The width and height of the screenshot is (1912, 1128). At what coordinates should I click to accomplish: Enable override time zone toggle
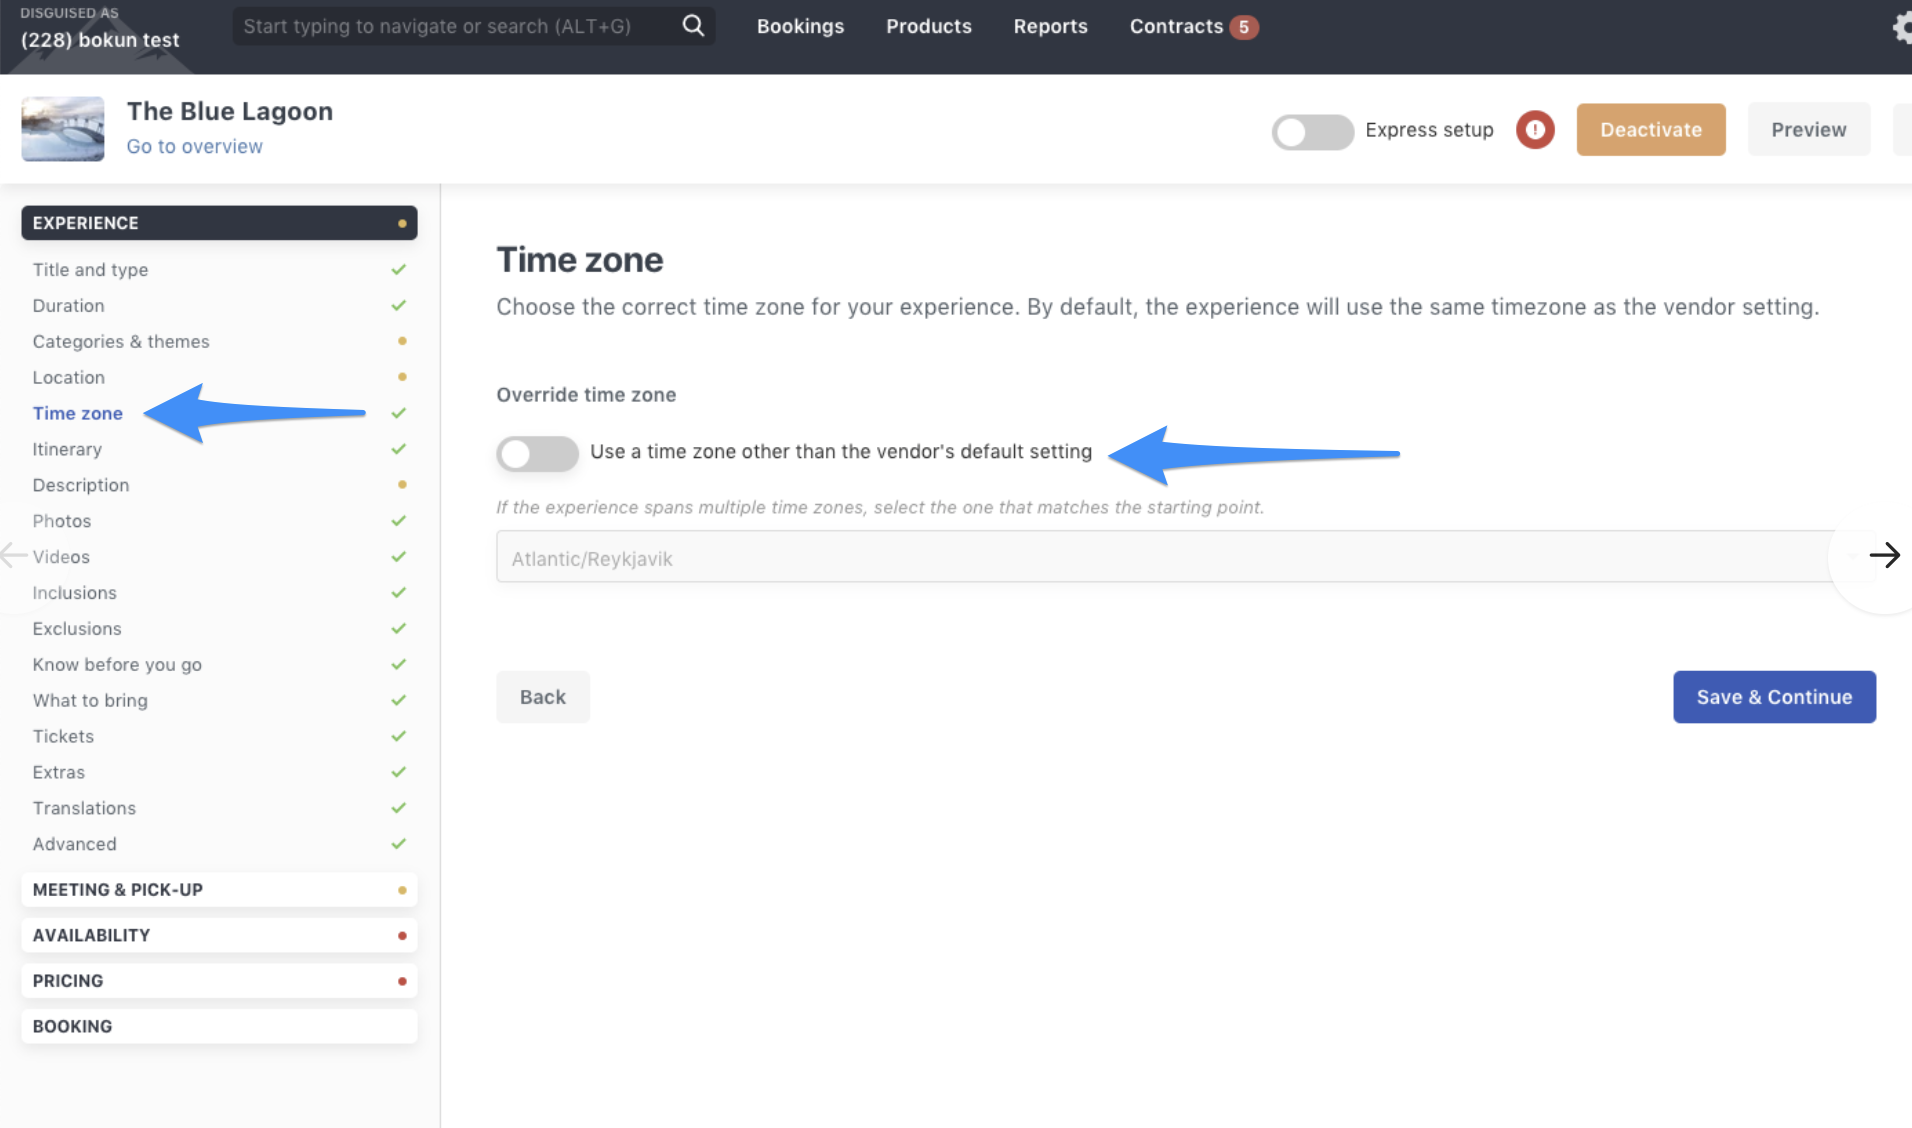537,453
